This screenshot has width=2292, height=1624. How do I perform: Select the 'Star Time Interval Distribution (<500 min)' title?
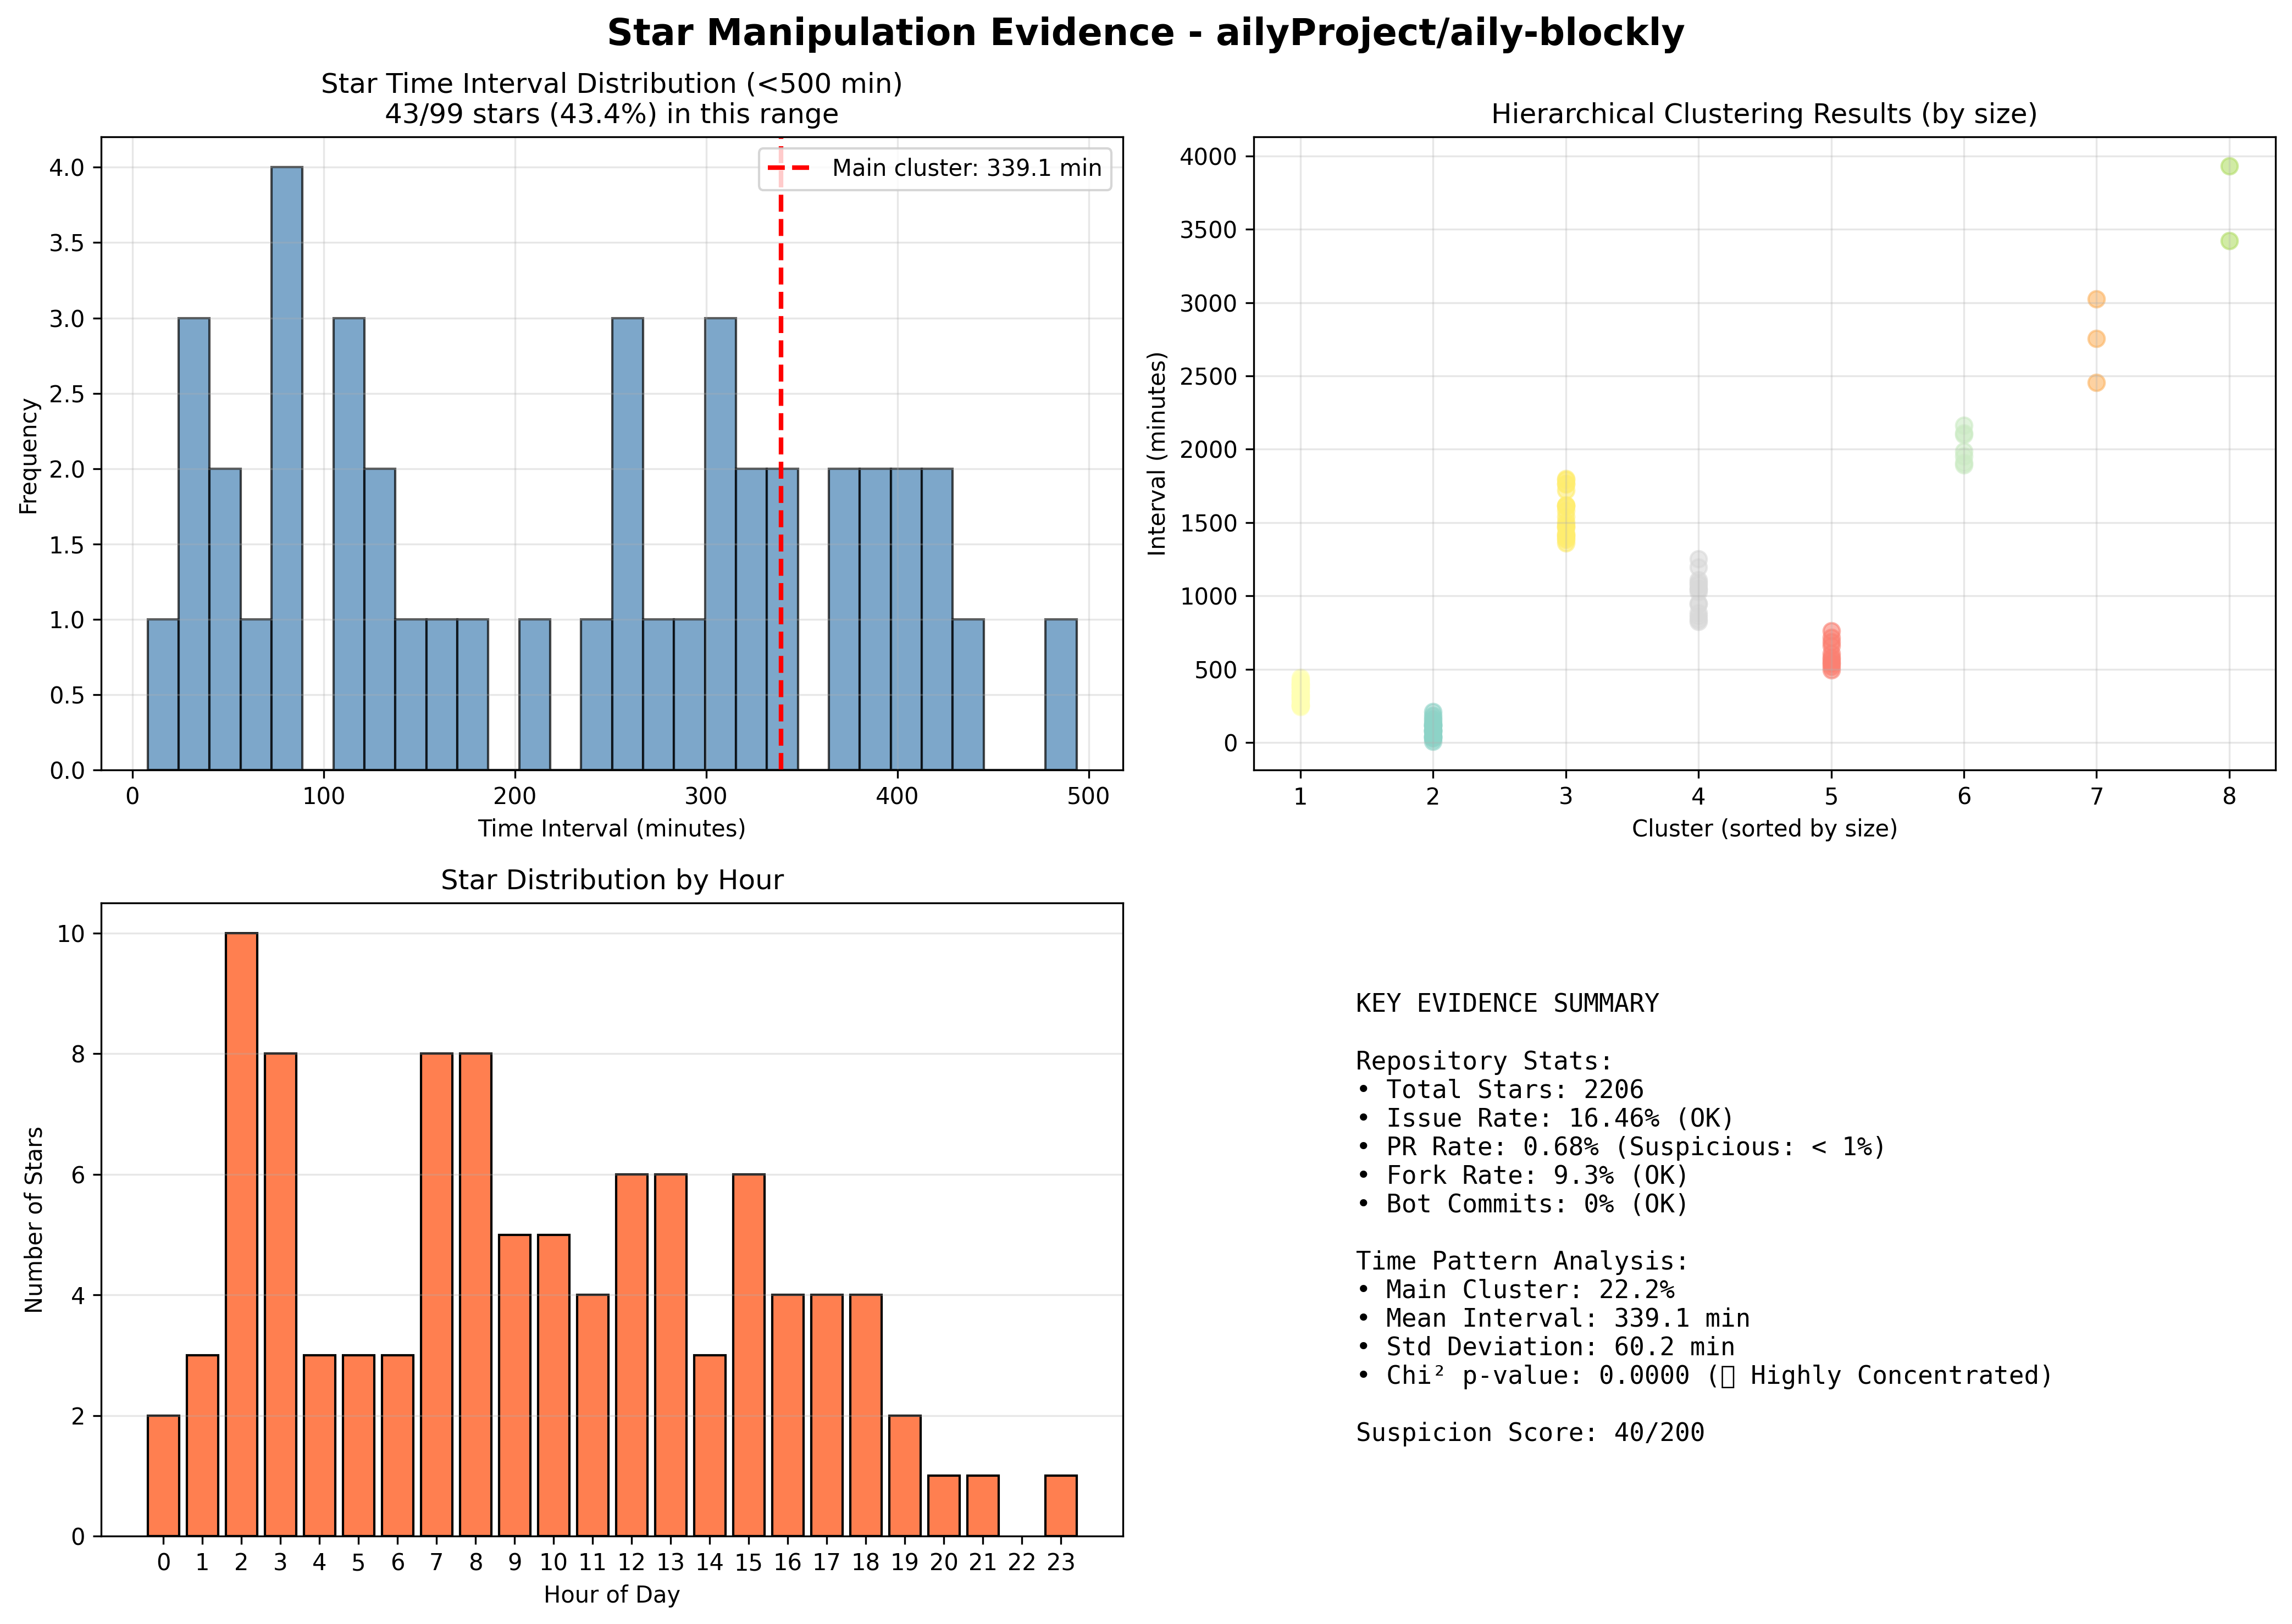click(611, 84)
